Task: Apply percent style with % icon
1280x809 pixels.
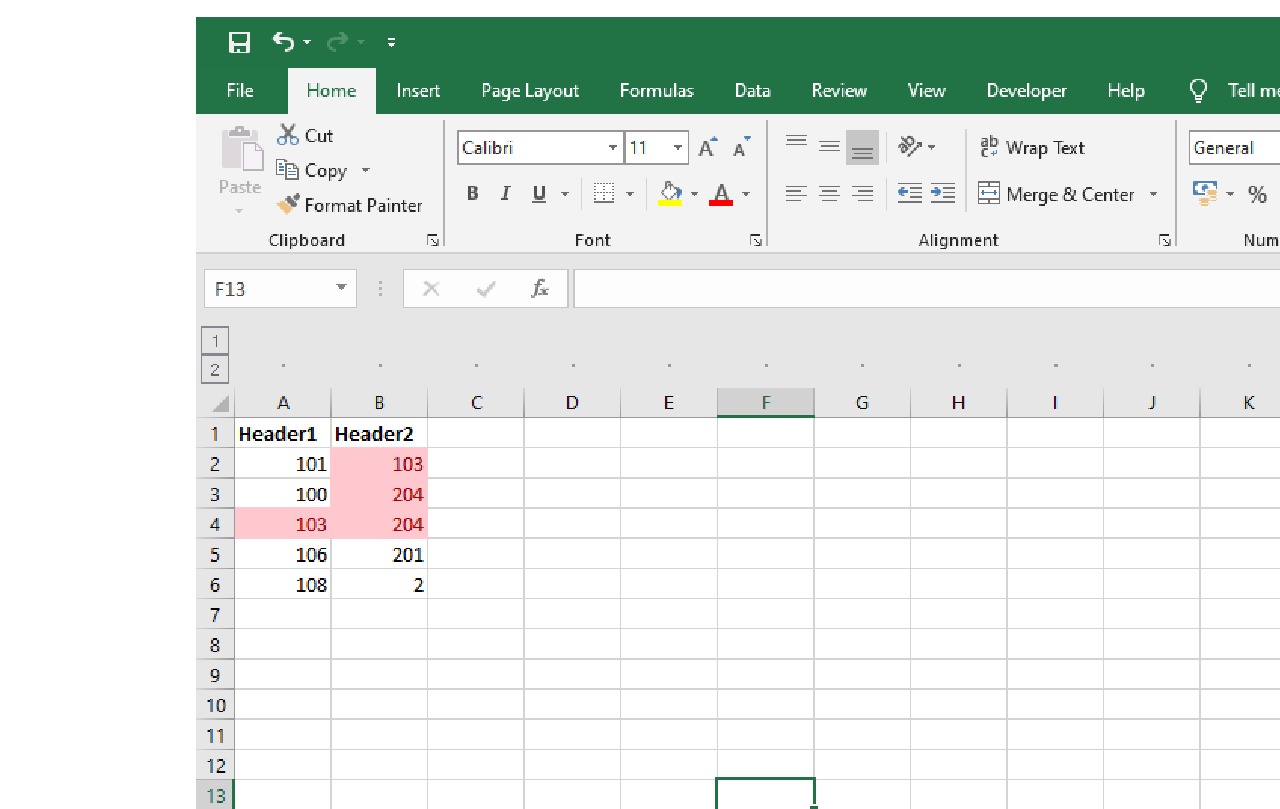Action: pyautogui.click(x=1257, y=194)
